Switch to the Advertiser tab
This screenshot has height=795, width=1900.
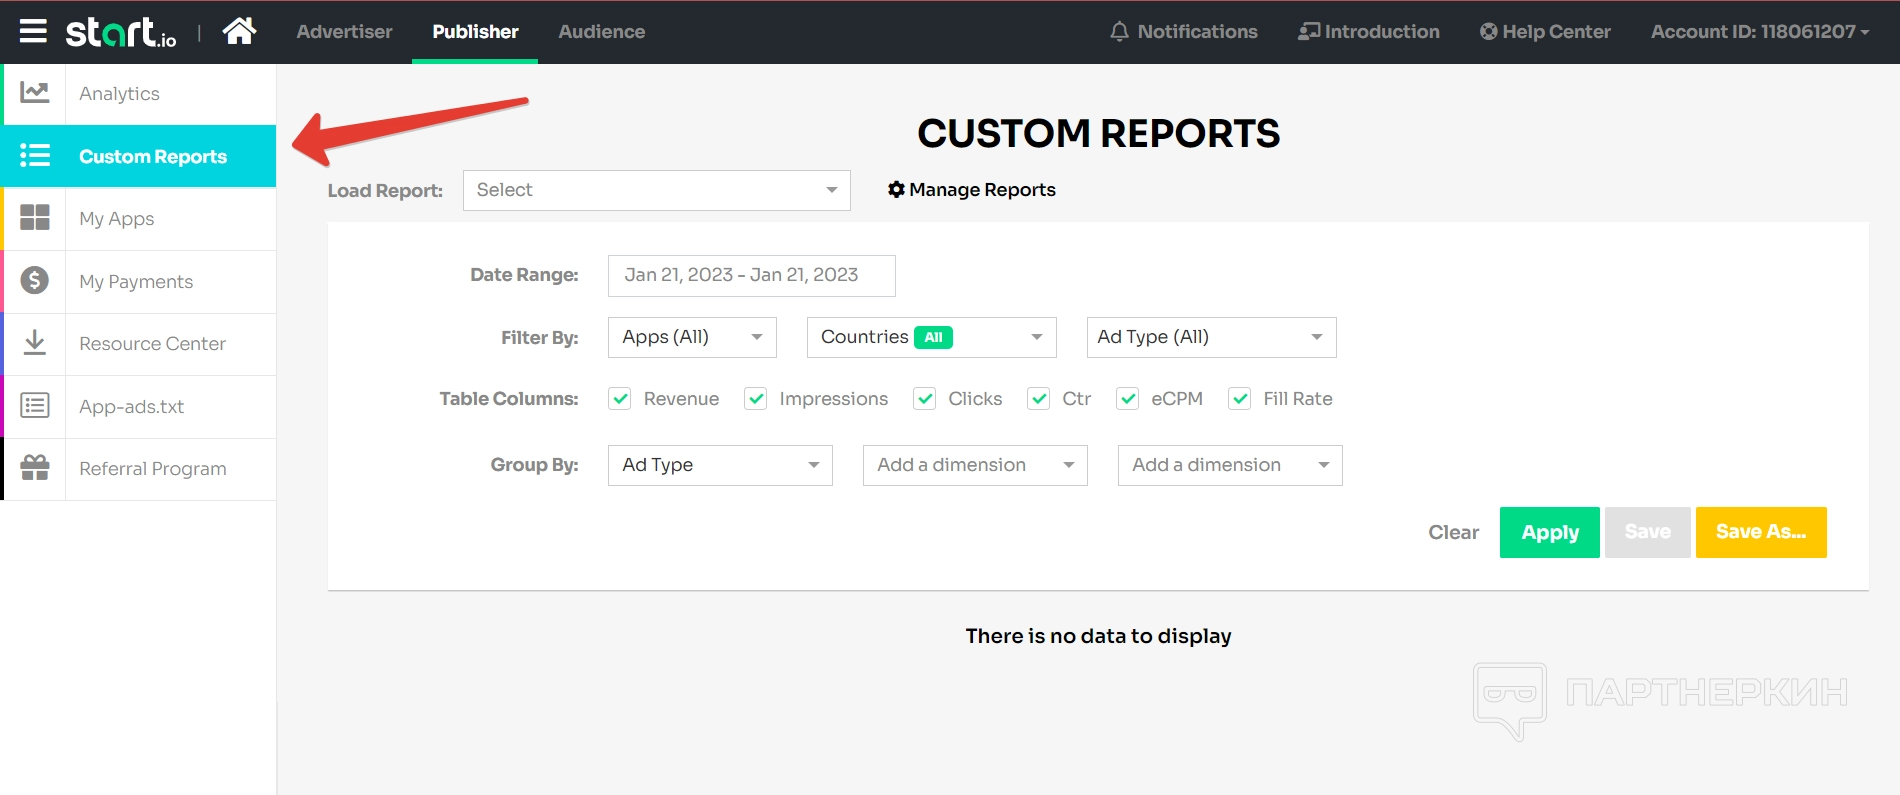pyautogui.click(x=344, y=32)
